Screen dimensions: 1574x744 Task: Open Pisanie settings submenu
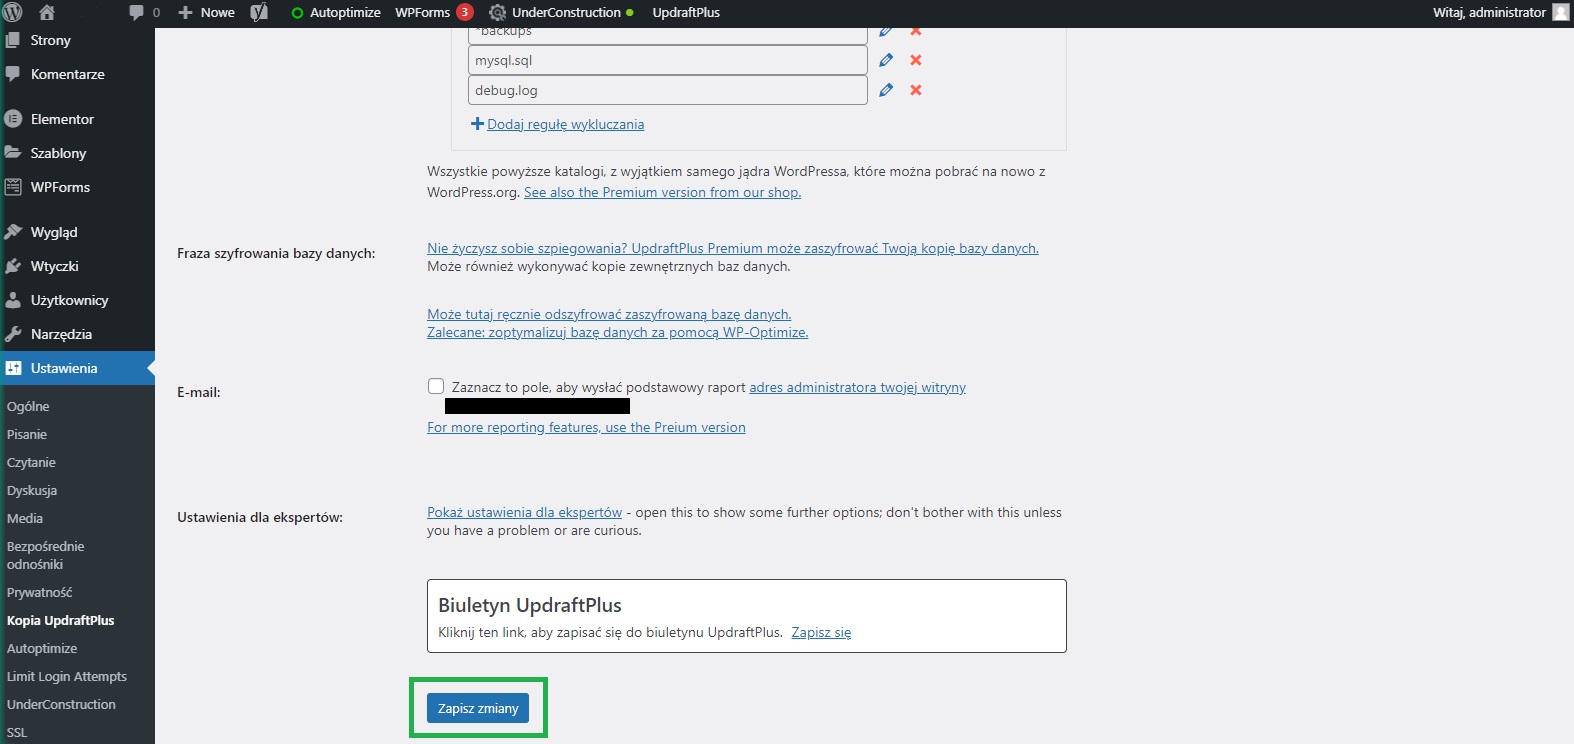27,434
